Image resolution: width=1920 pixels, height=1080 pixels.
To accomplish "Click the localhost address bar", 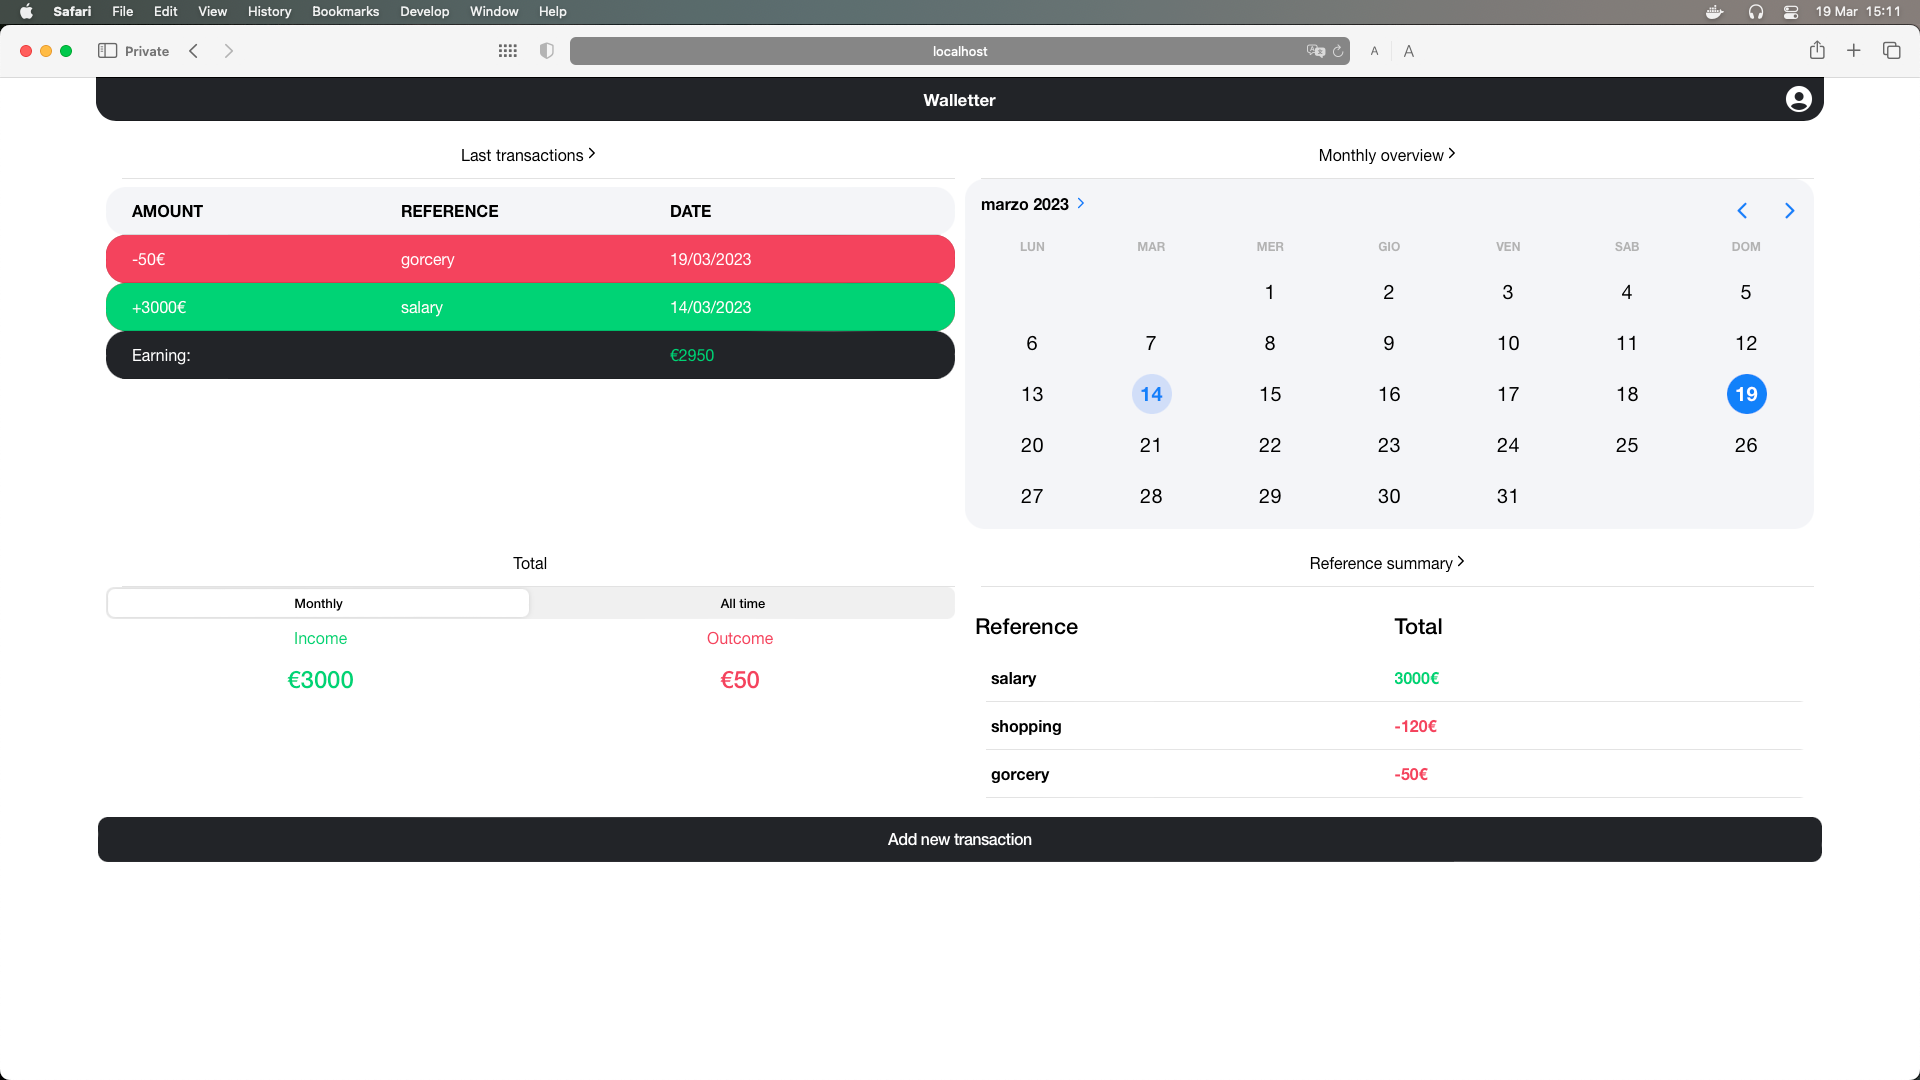I will tap(958, 51).
